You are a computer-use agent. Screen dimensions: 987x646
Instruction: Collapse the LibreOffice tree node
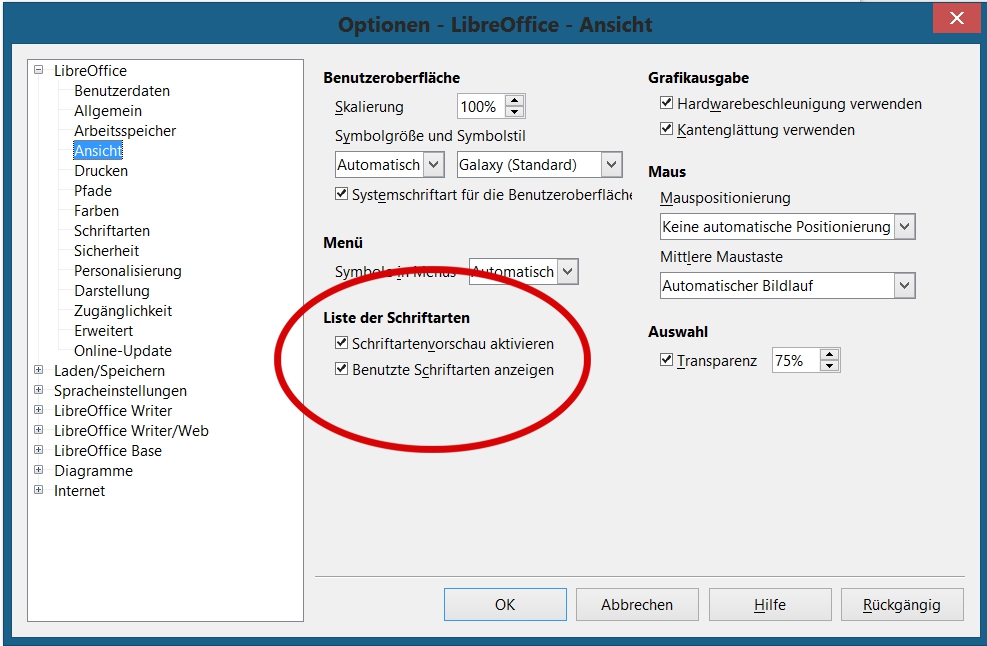[x=39, y=71]
